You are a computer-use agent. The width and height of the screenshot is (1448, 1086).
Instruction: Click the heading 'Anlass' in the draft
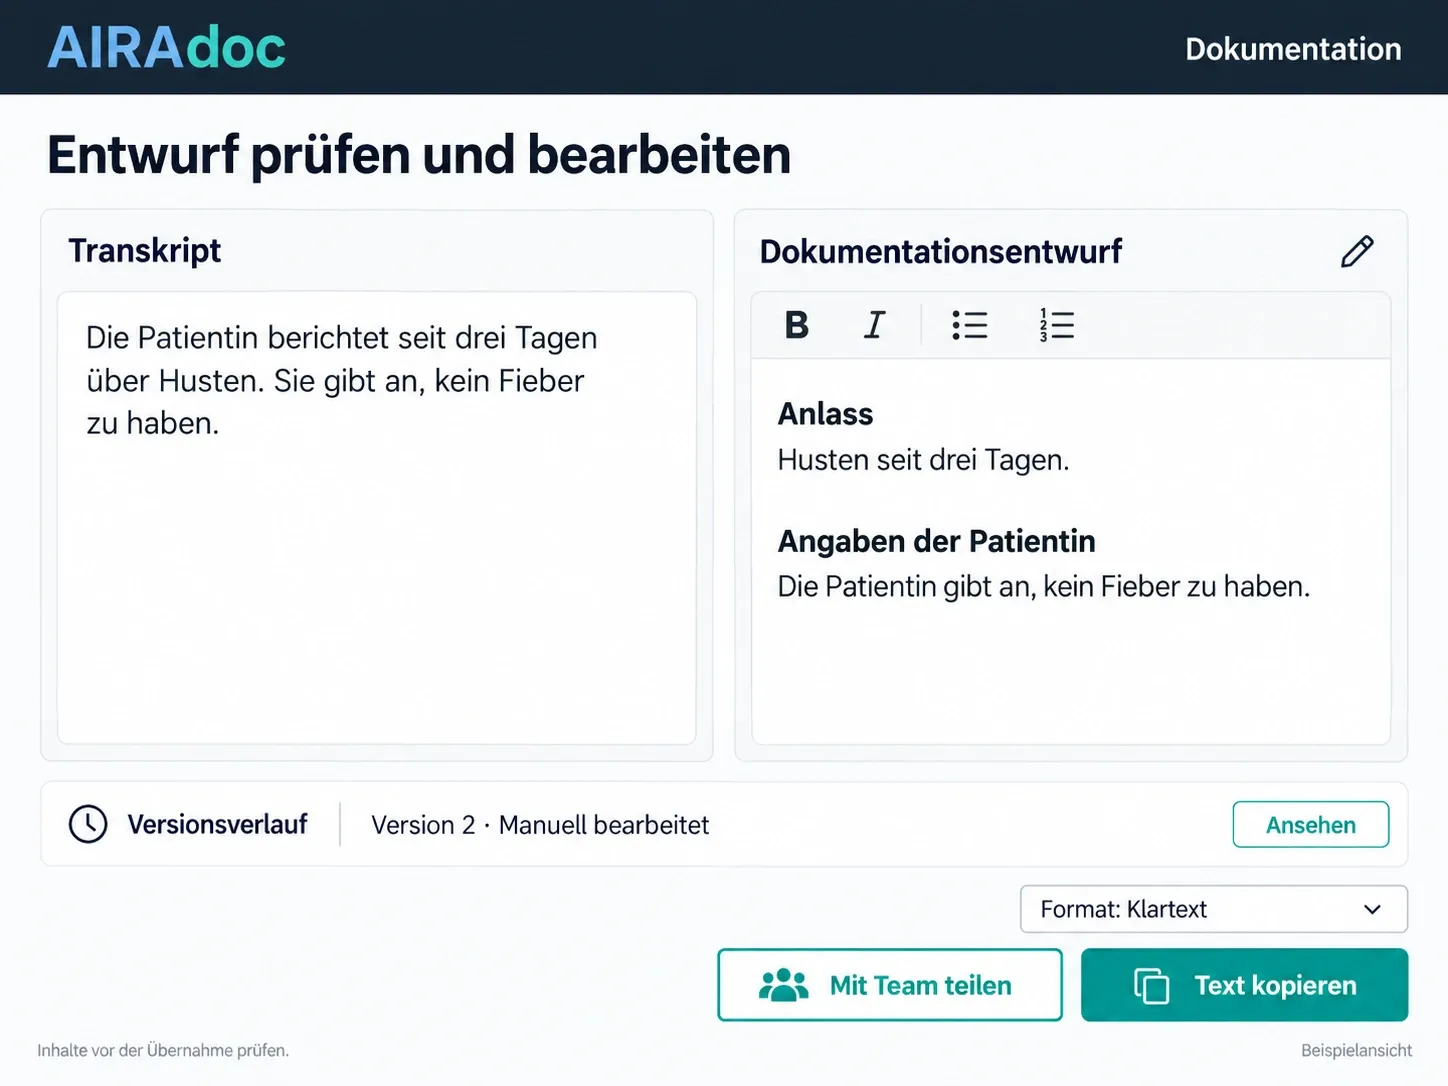coord(826,414)
